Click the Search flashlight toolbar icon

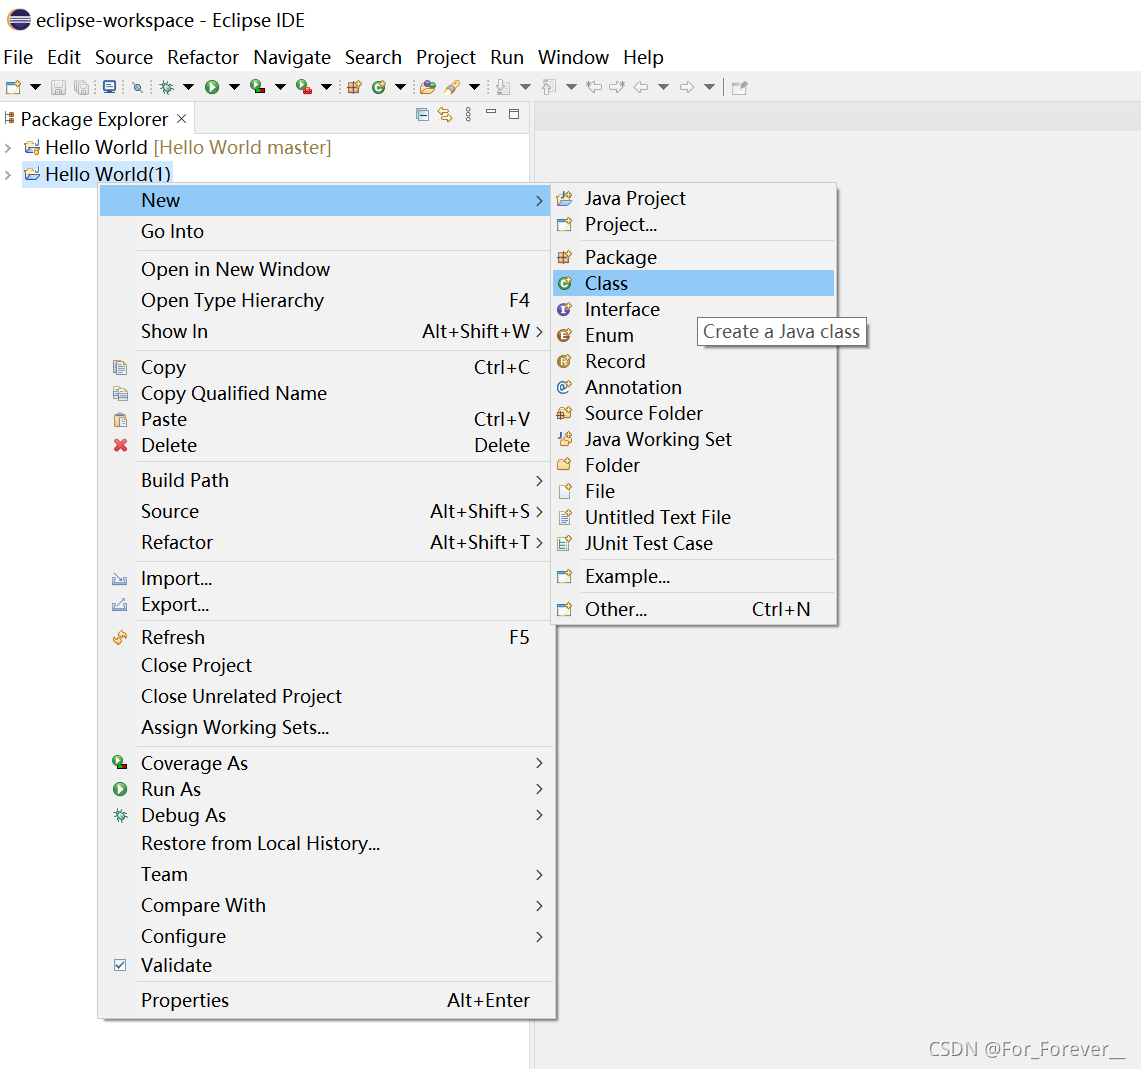point(452,87)
